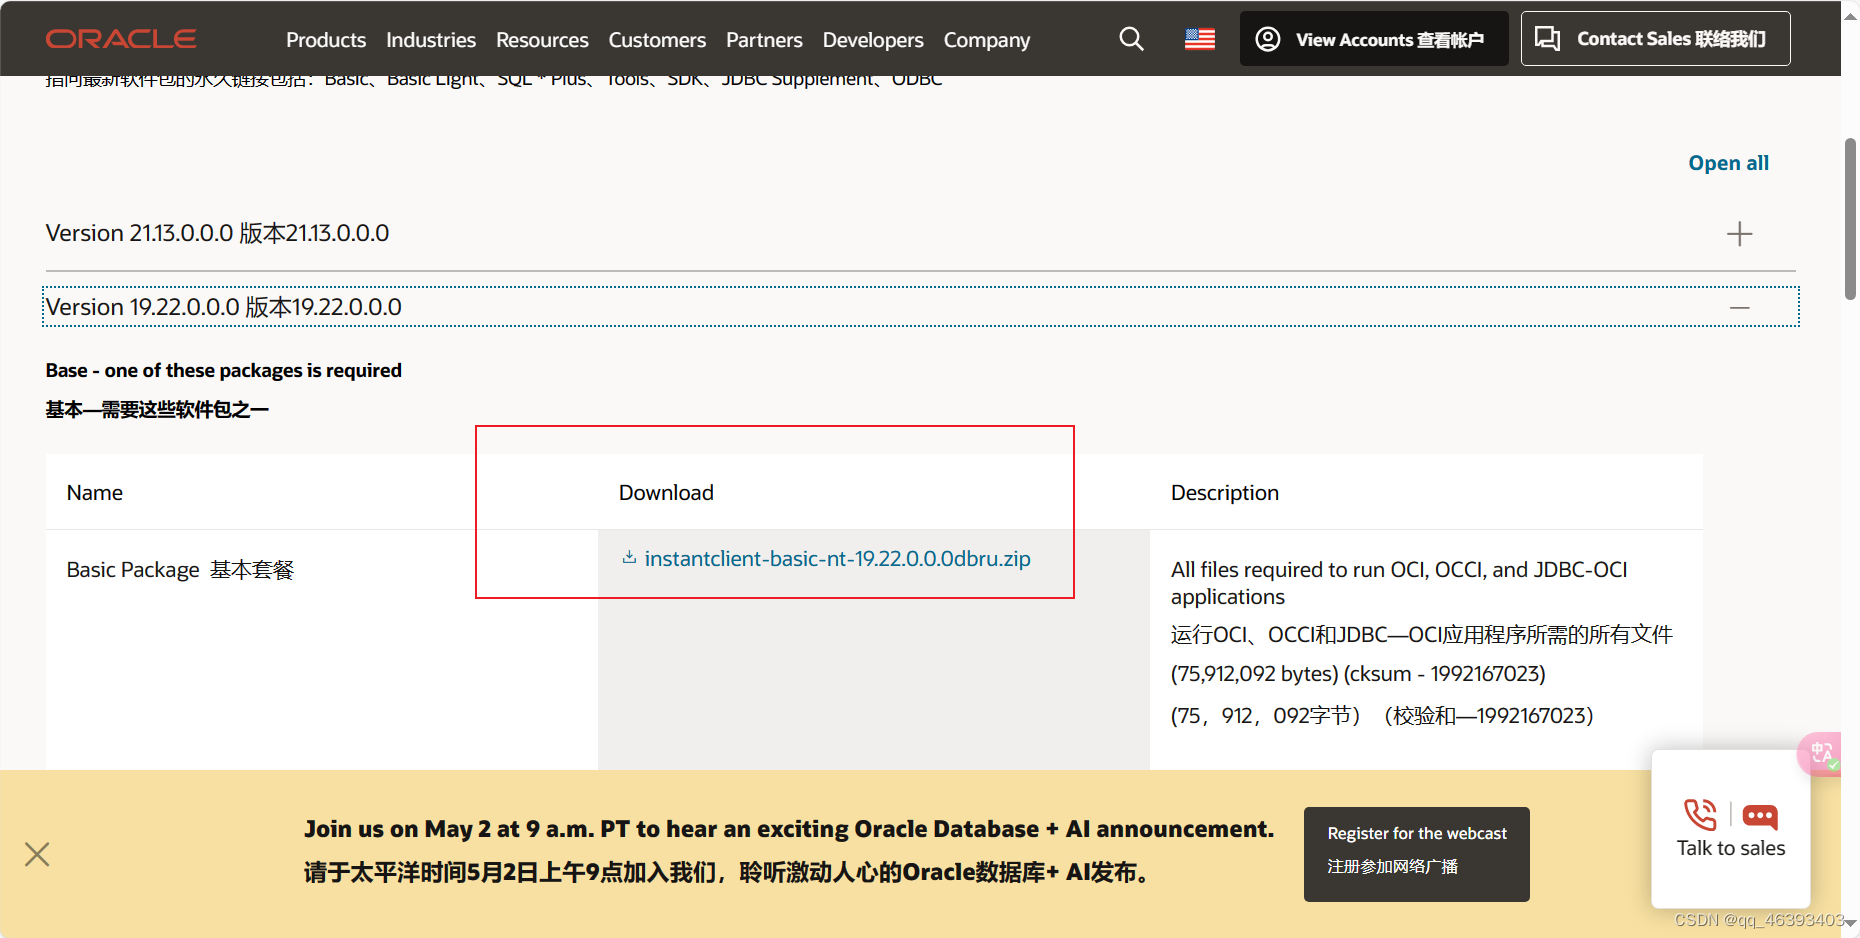Click the Download column header
The image size is (1860, 938).
[666, 493]
